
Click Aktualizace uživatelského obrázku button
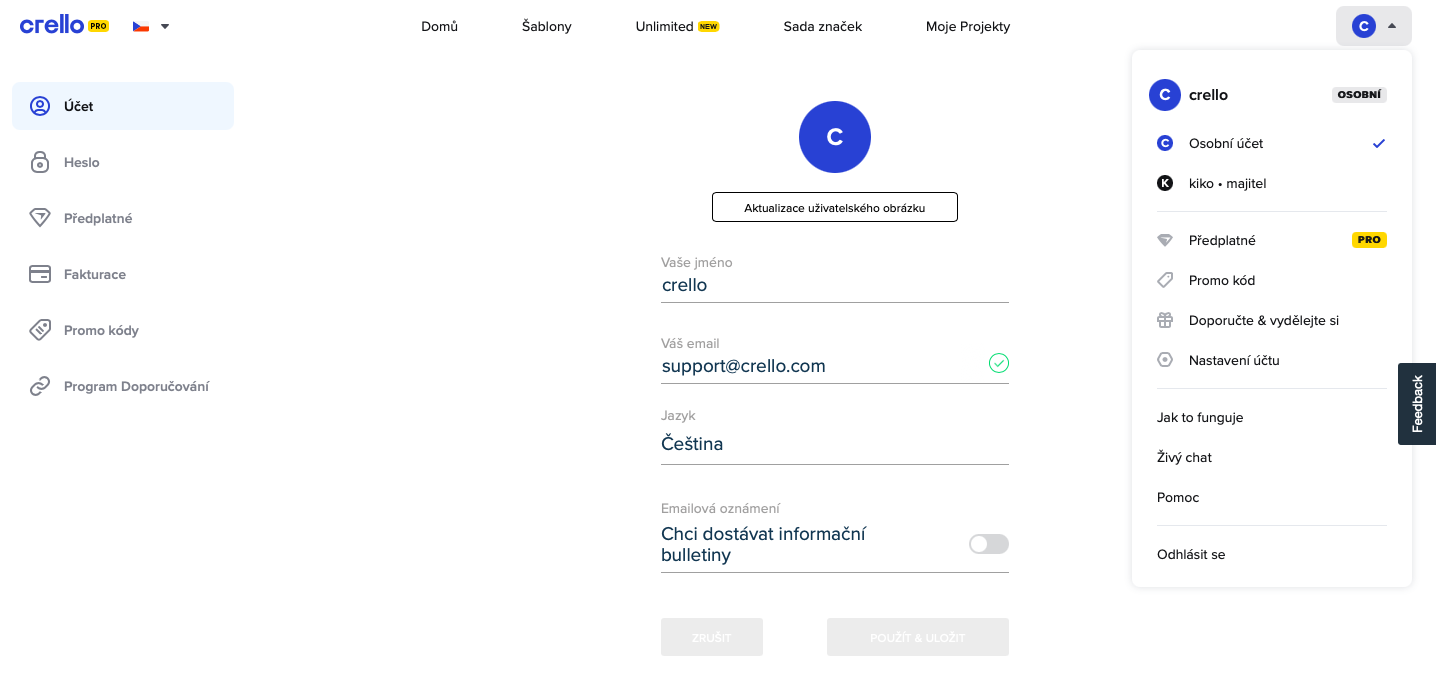point(835,207)
